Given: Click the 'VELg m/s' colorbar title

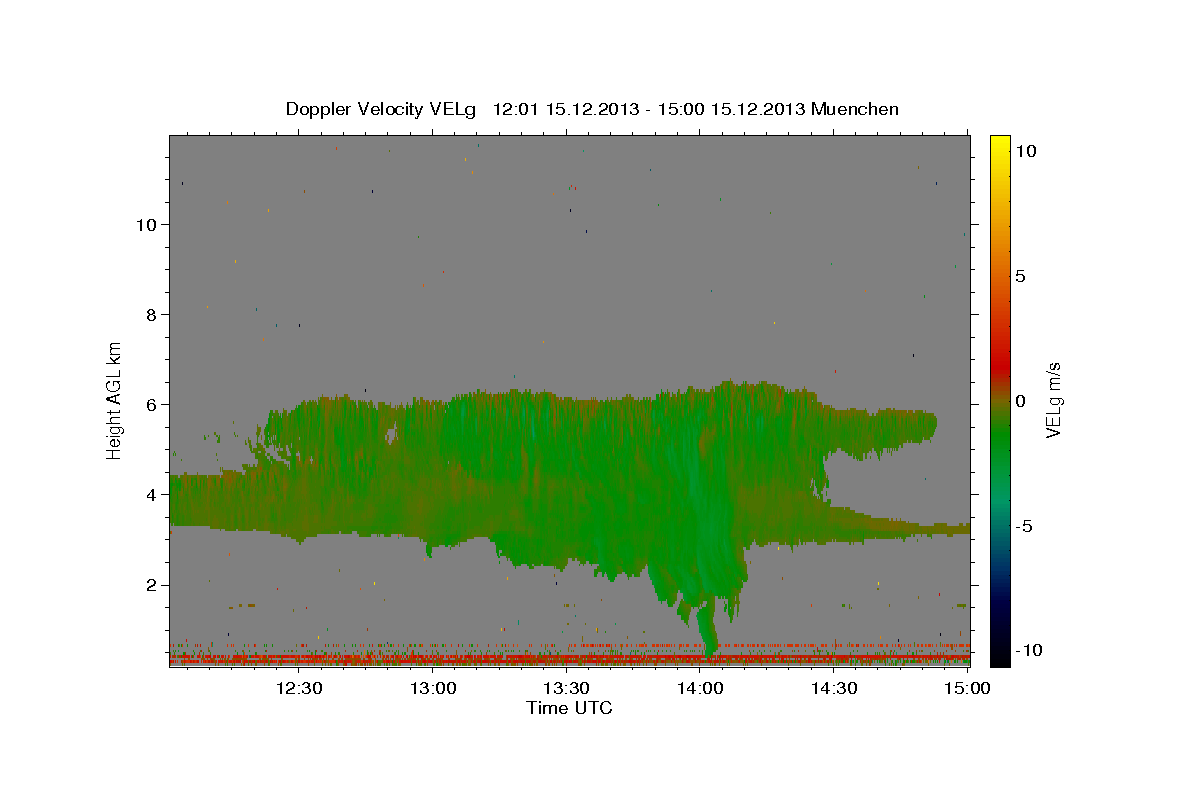Looking at the screenshot, I should click(1054, 400).
